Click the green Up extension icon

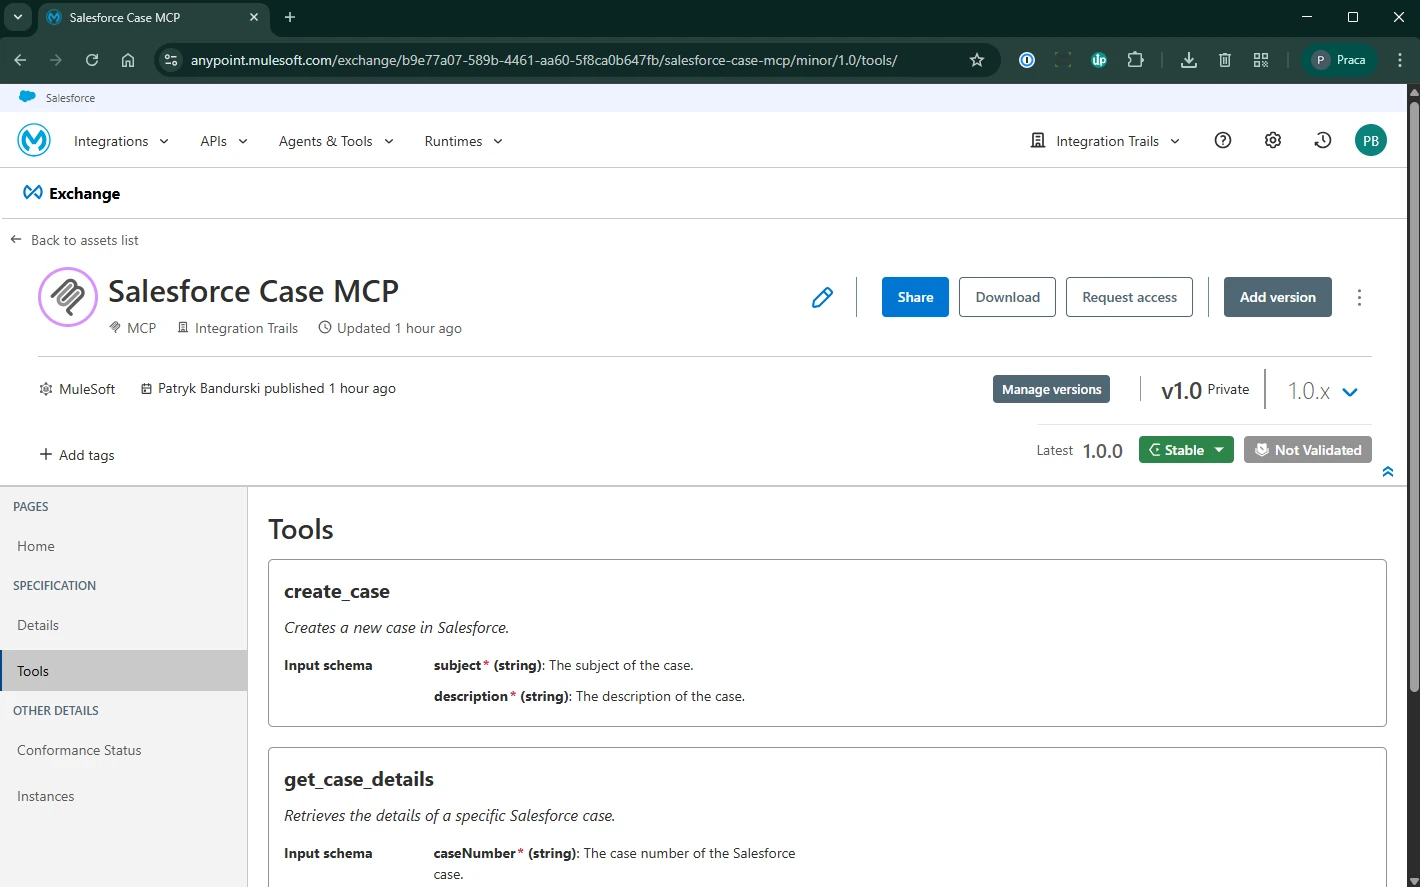[x=1099, y=60]
